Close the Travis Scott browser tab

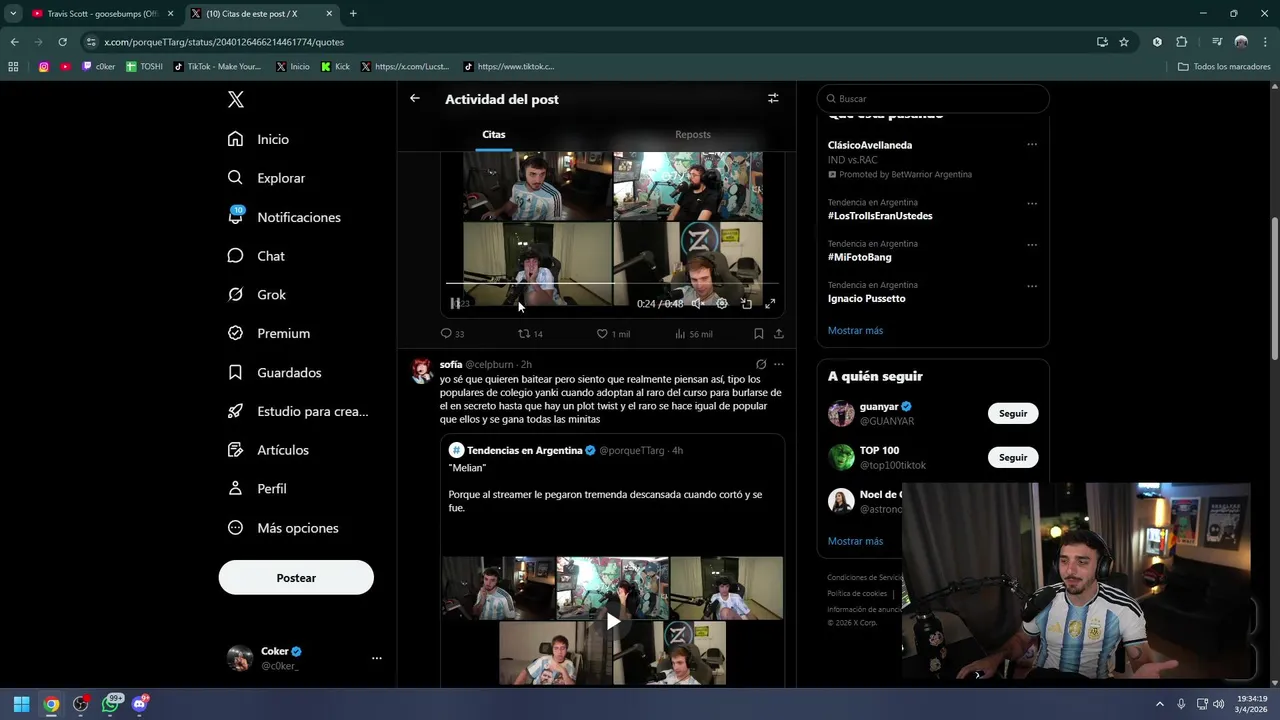170,14
